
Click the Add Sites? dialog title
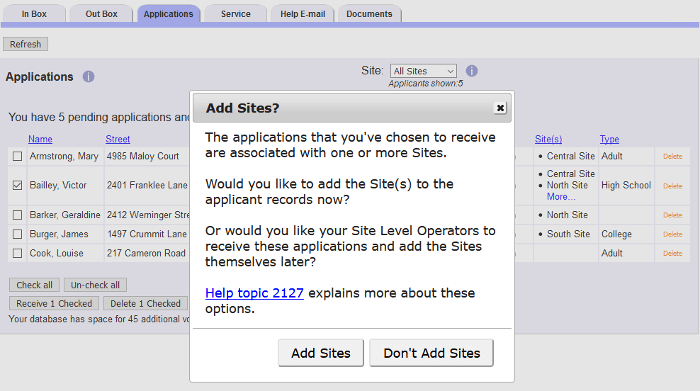pos(242,108)
